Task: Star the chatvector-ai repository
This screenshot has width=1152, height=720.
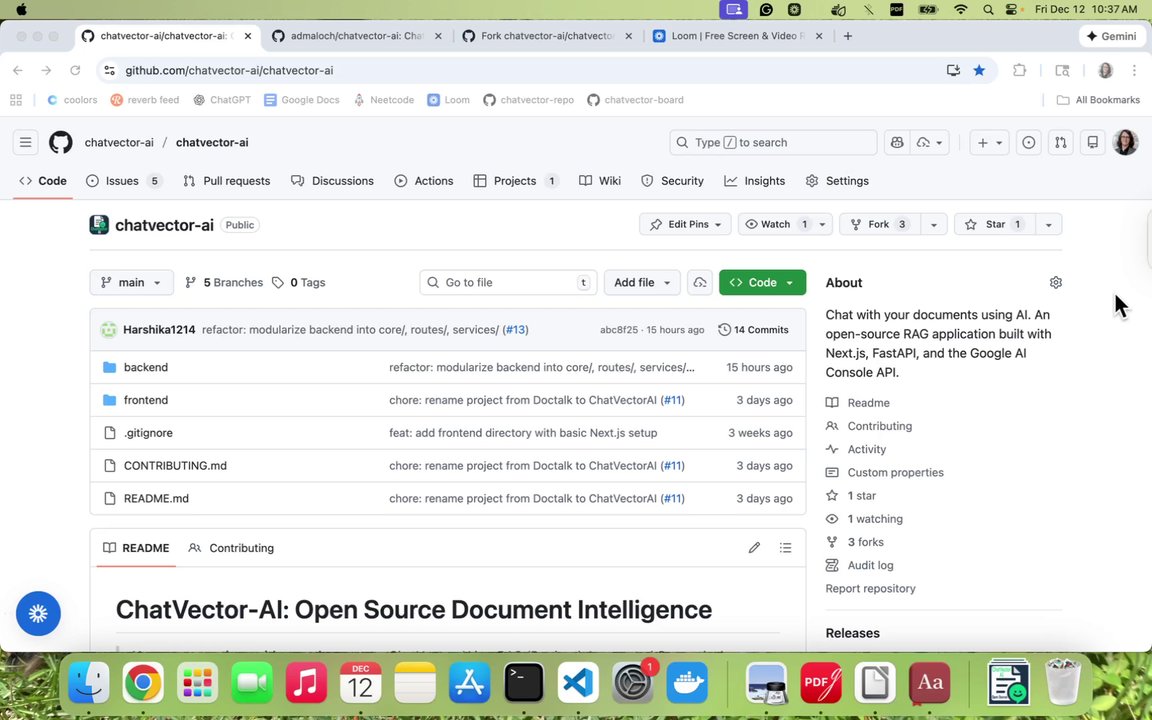Action: coord(995,225)
